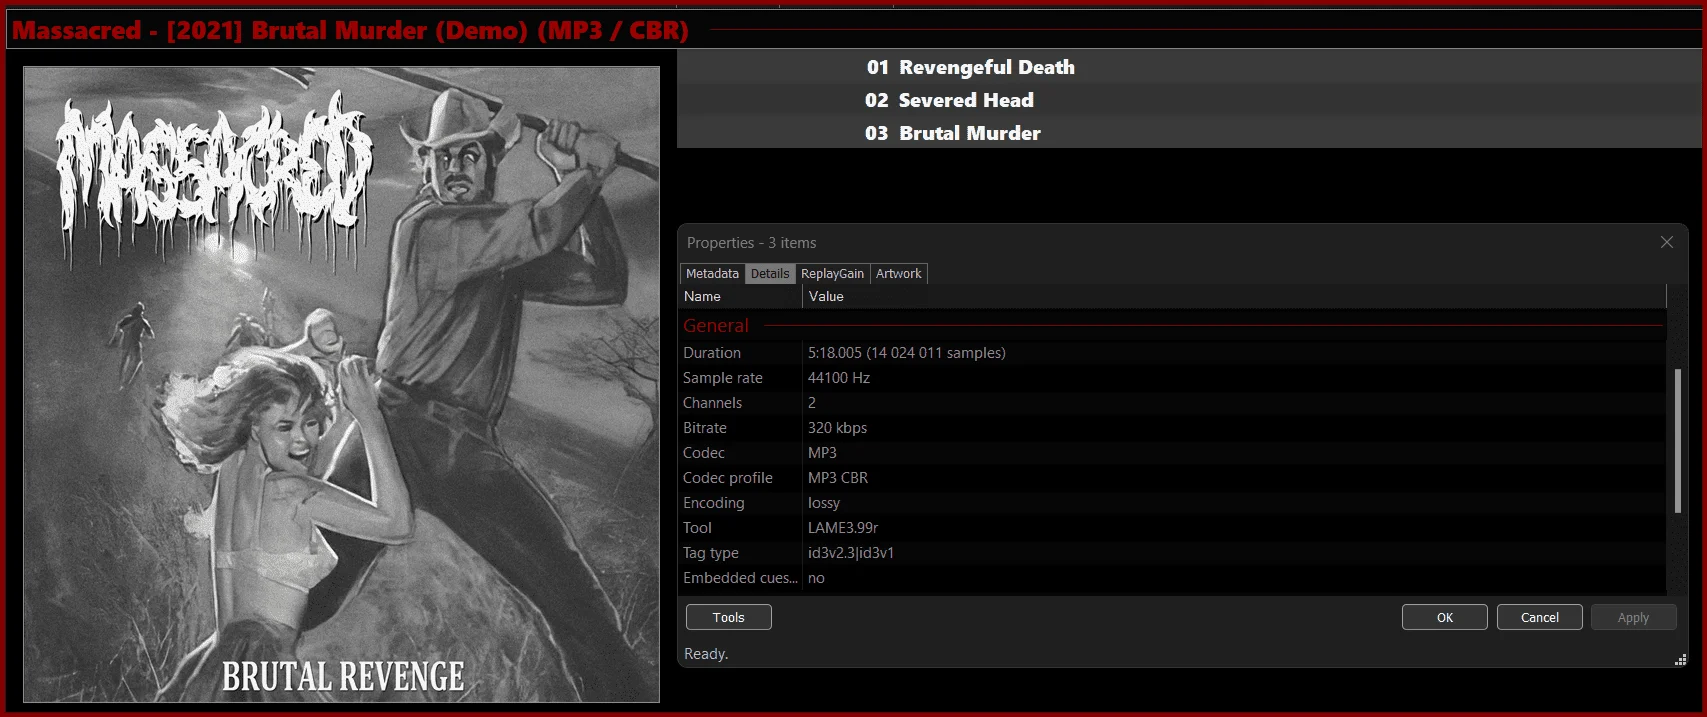Screen dimensions: 1707x717
Task: Click the lossy value
Action: (x=824, y=503)
